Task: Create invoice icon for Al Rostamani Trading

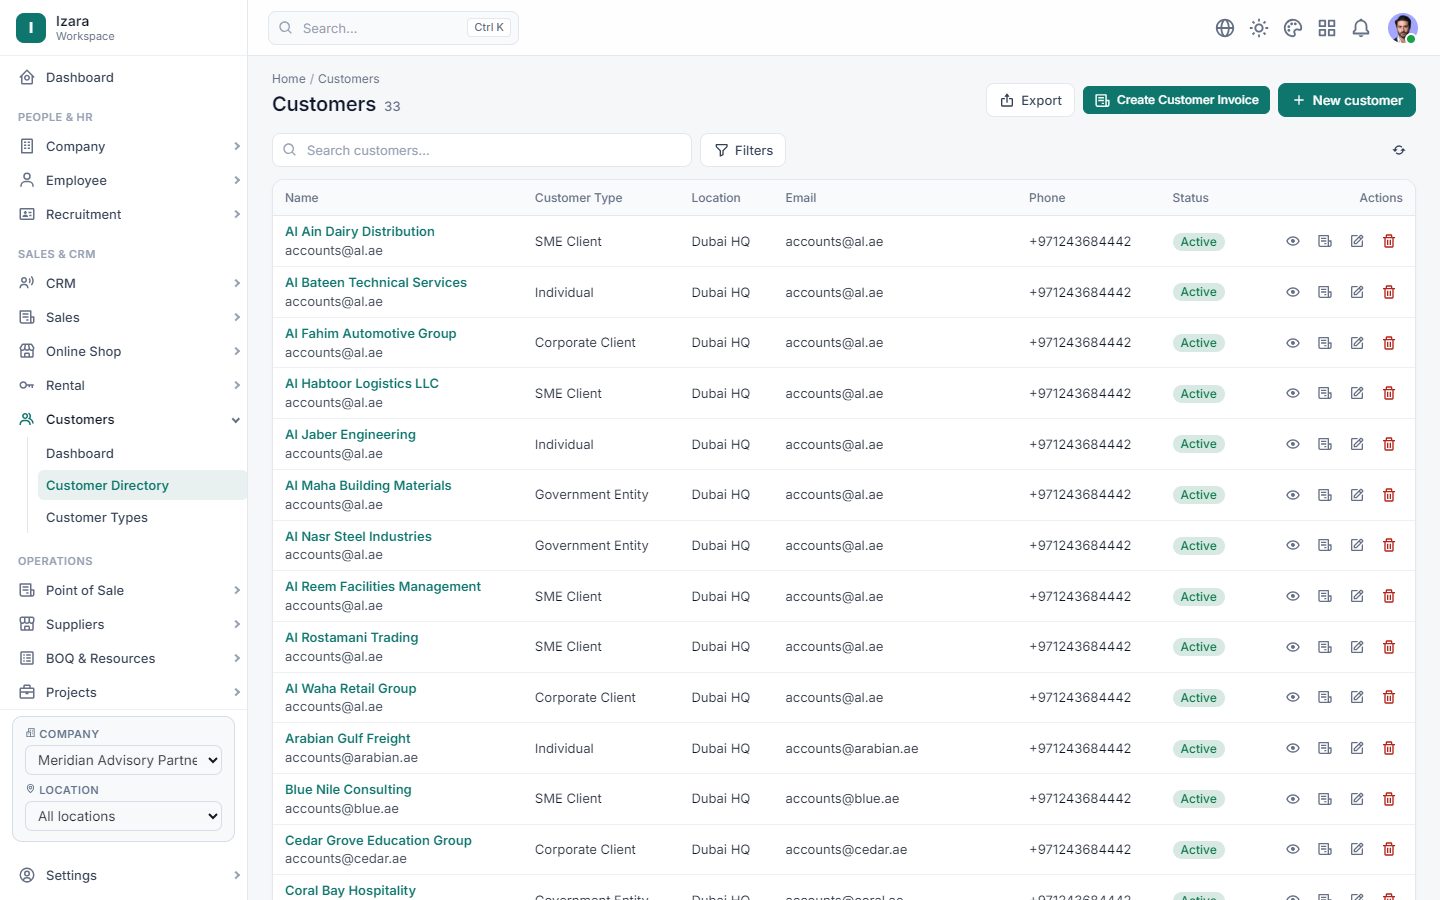Action: (1325, 647)
